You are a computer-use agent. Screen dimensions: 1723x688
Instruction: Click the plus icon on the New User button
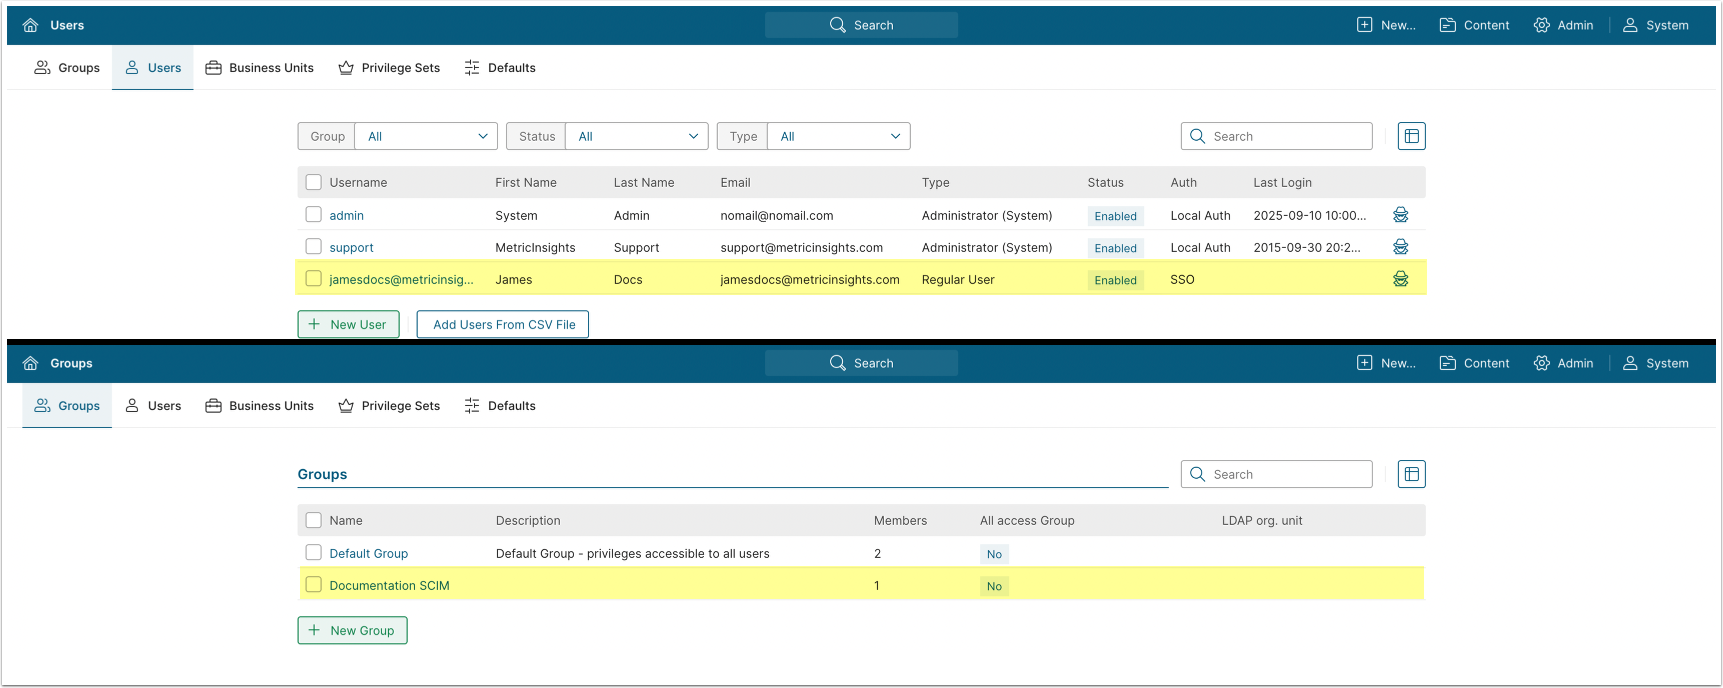point(314,324)
